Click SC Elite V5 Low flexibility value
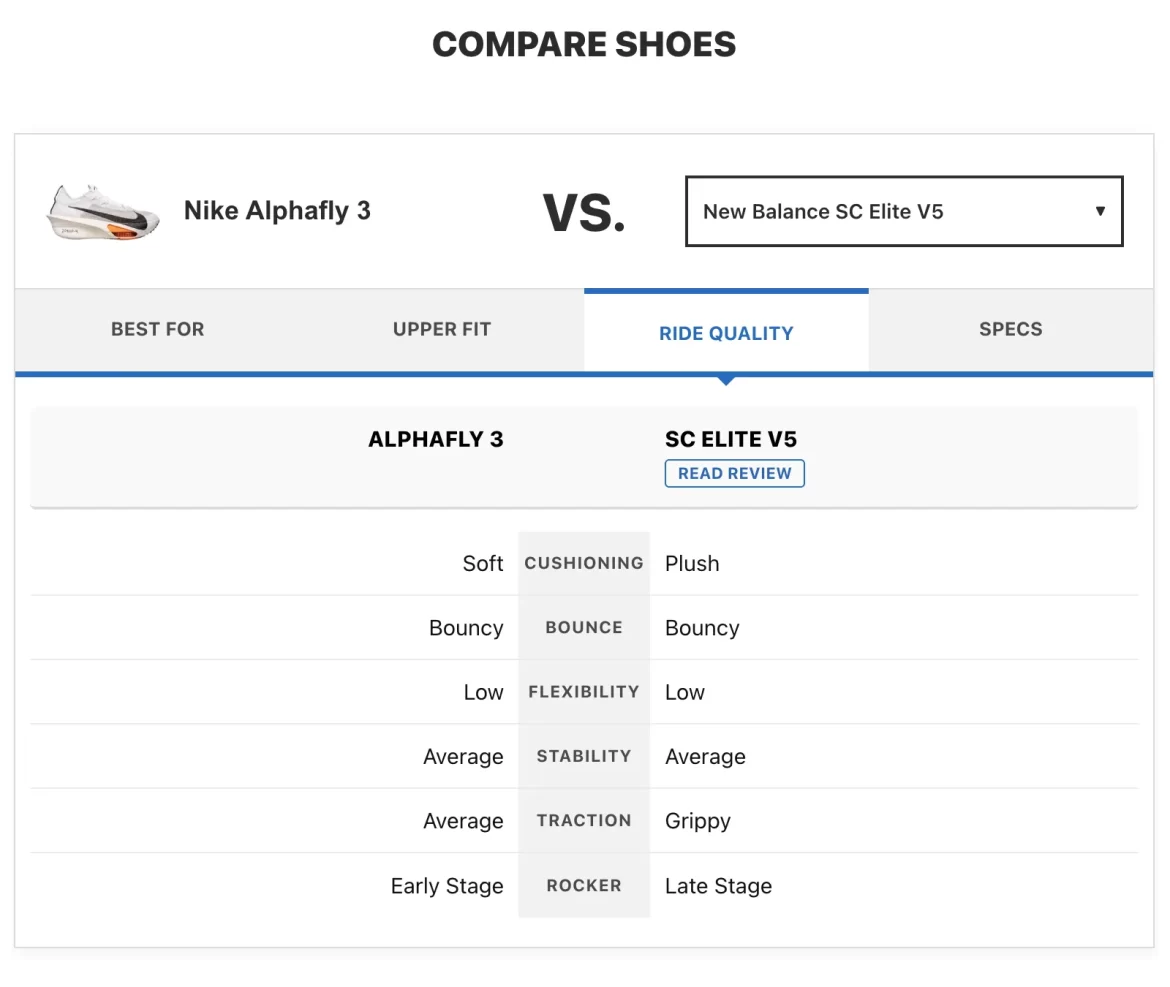1170x987 pixels. [x=684, y=692]
